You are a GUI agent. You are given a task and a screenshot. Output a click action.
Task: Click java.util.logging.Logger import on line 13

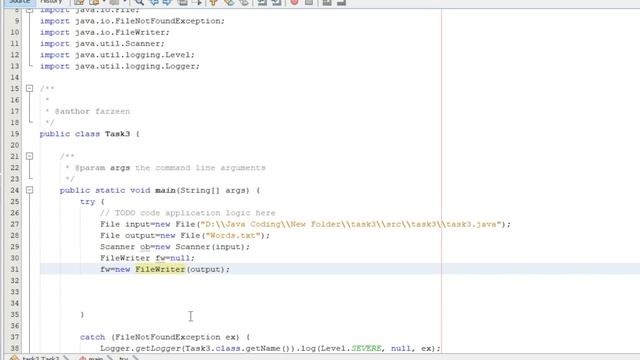(136, 66)
